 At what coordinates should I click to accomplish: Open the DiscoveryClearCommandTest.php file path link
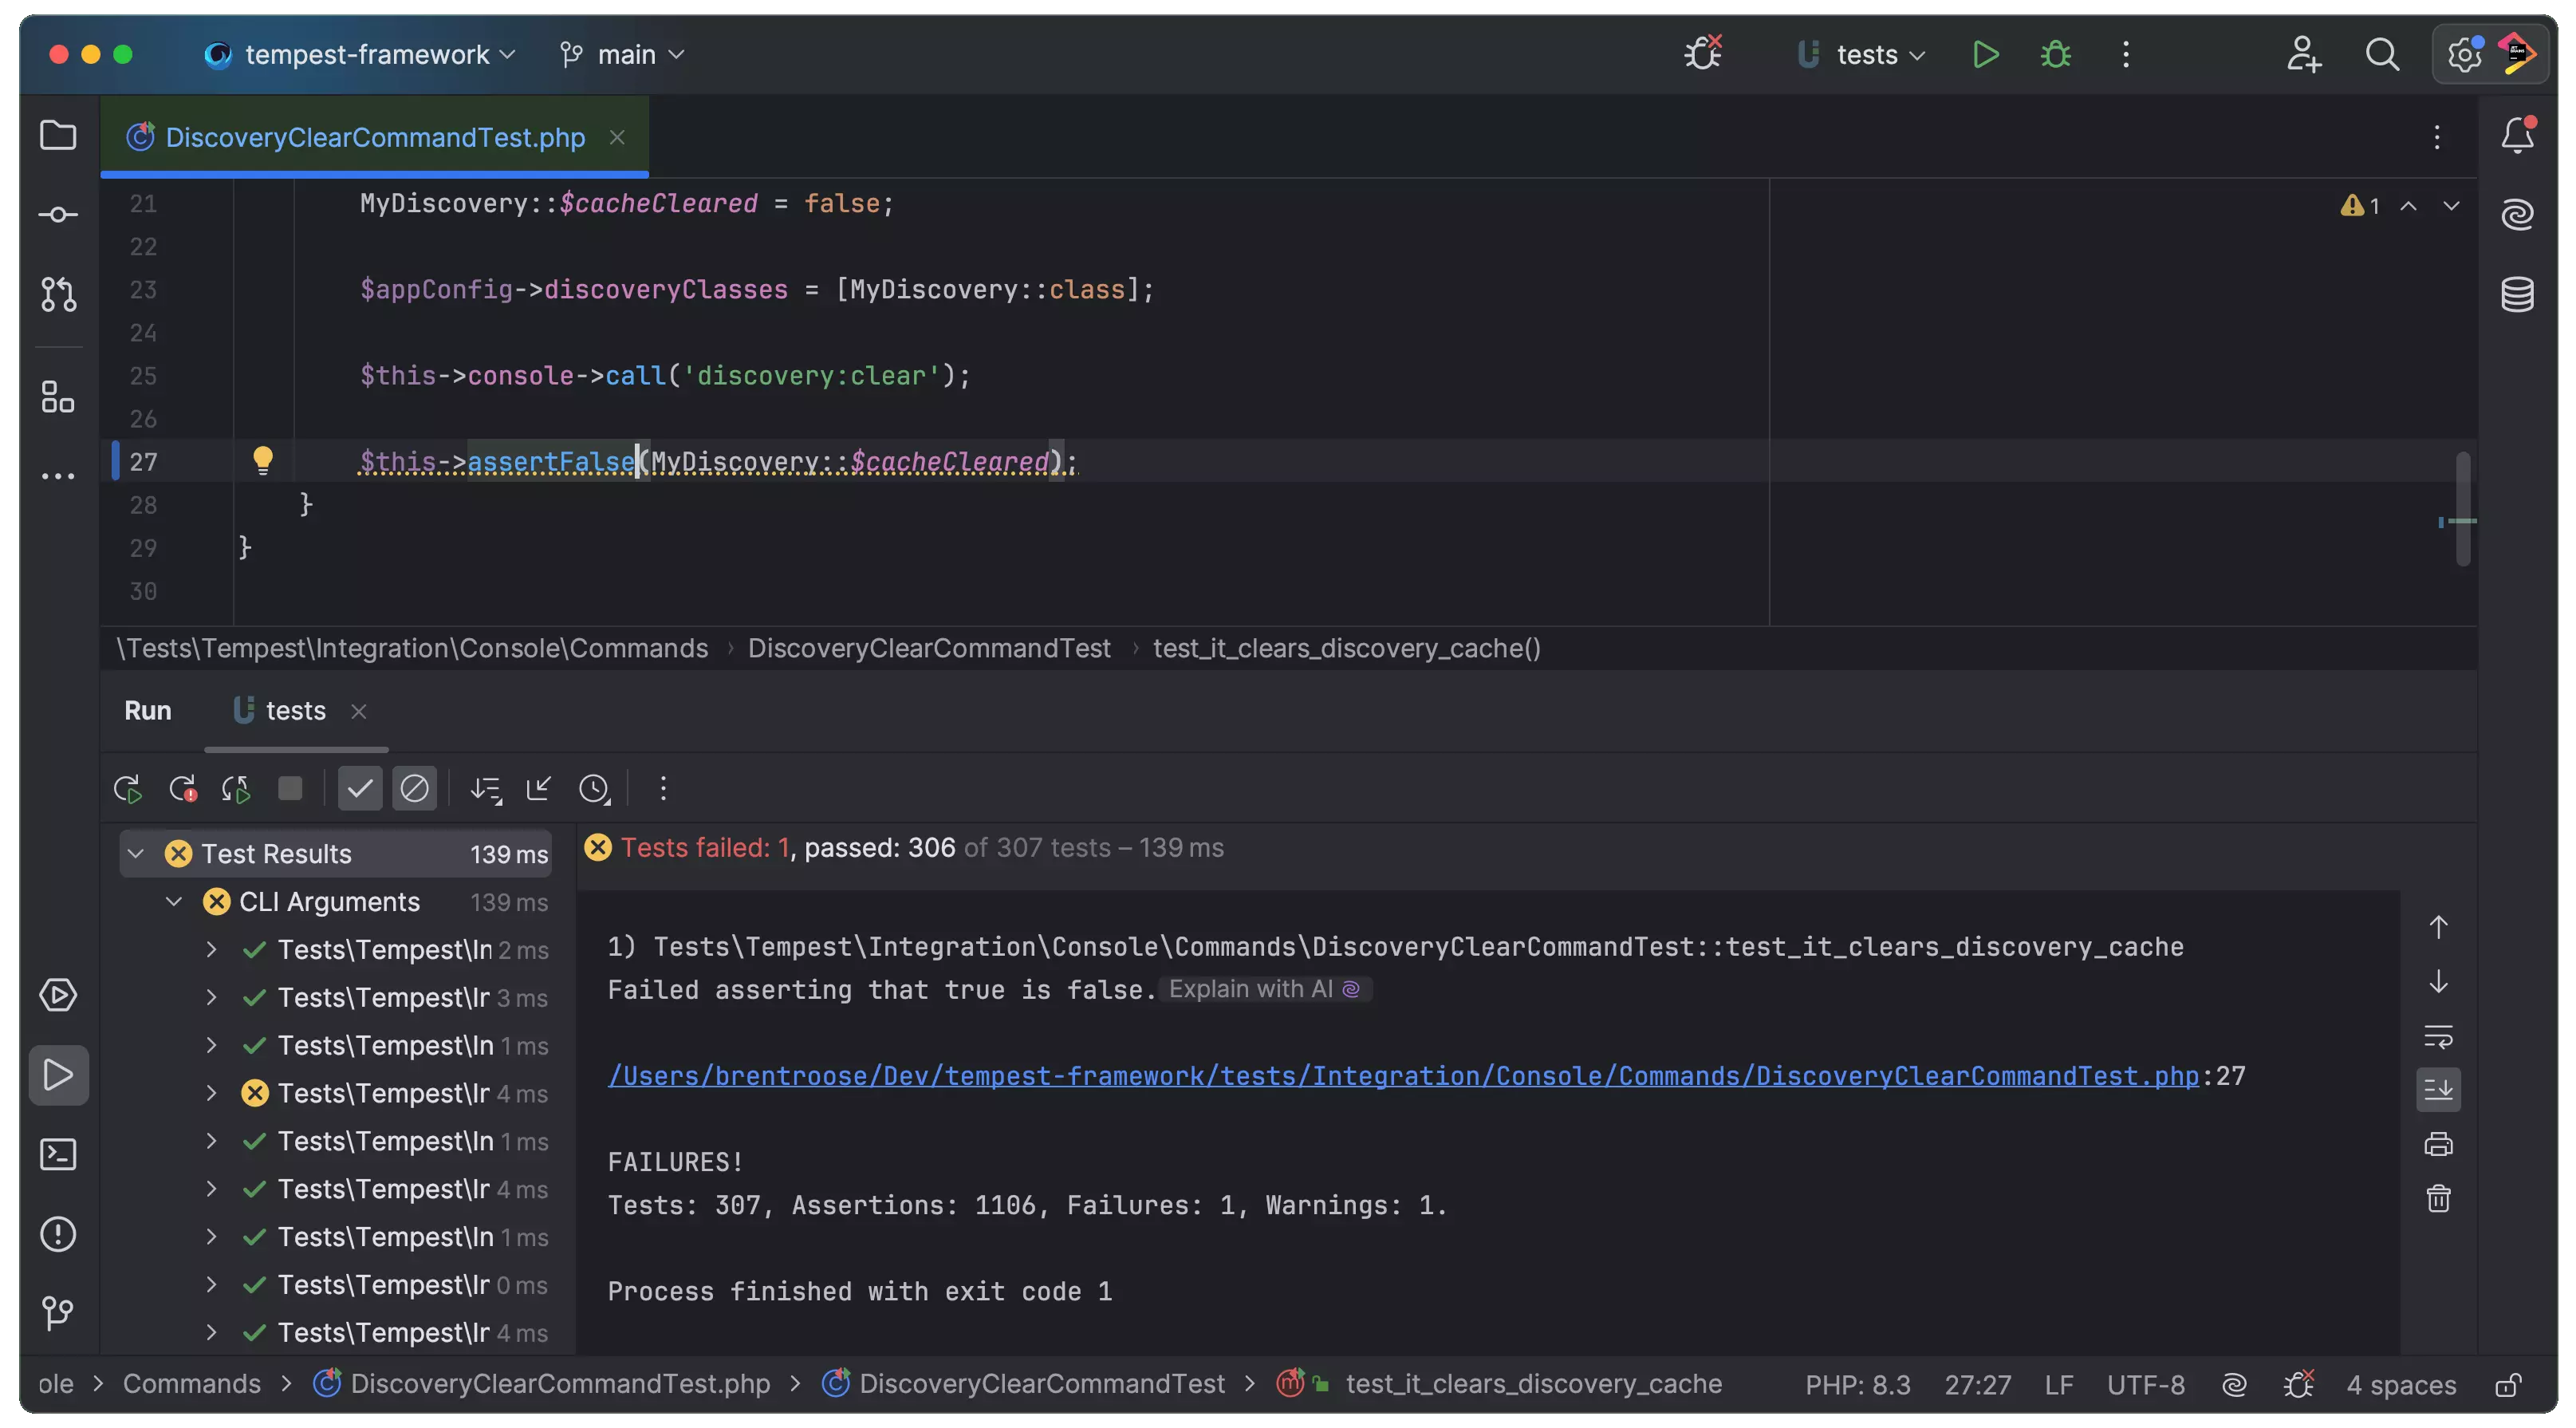click(1402, 1076)
